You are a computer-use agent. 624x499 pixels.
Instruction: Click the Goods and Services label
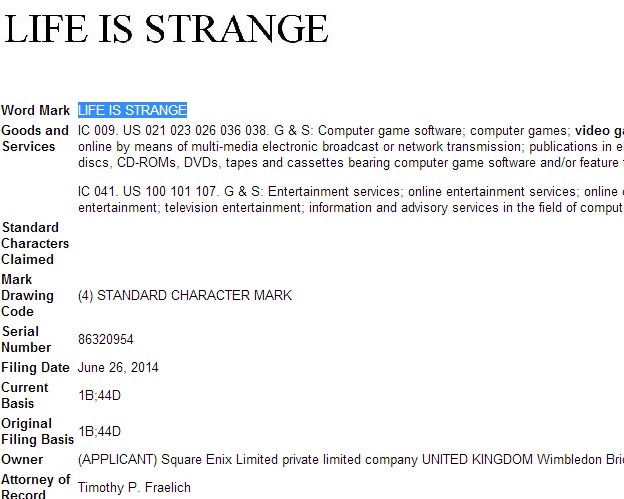click(35, 138)
